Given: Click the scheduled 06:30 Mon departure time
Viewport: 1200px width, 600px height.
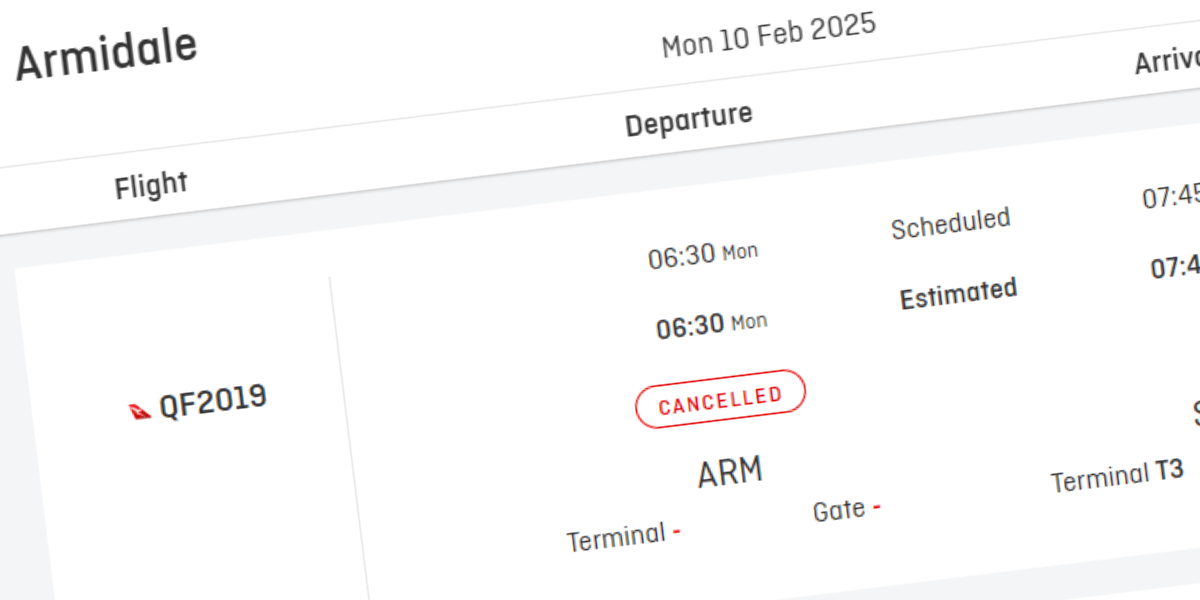Looking at the screenshot, I should [703, 255].
